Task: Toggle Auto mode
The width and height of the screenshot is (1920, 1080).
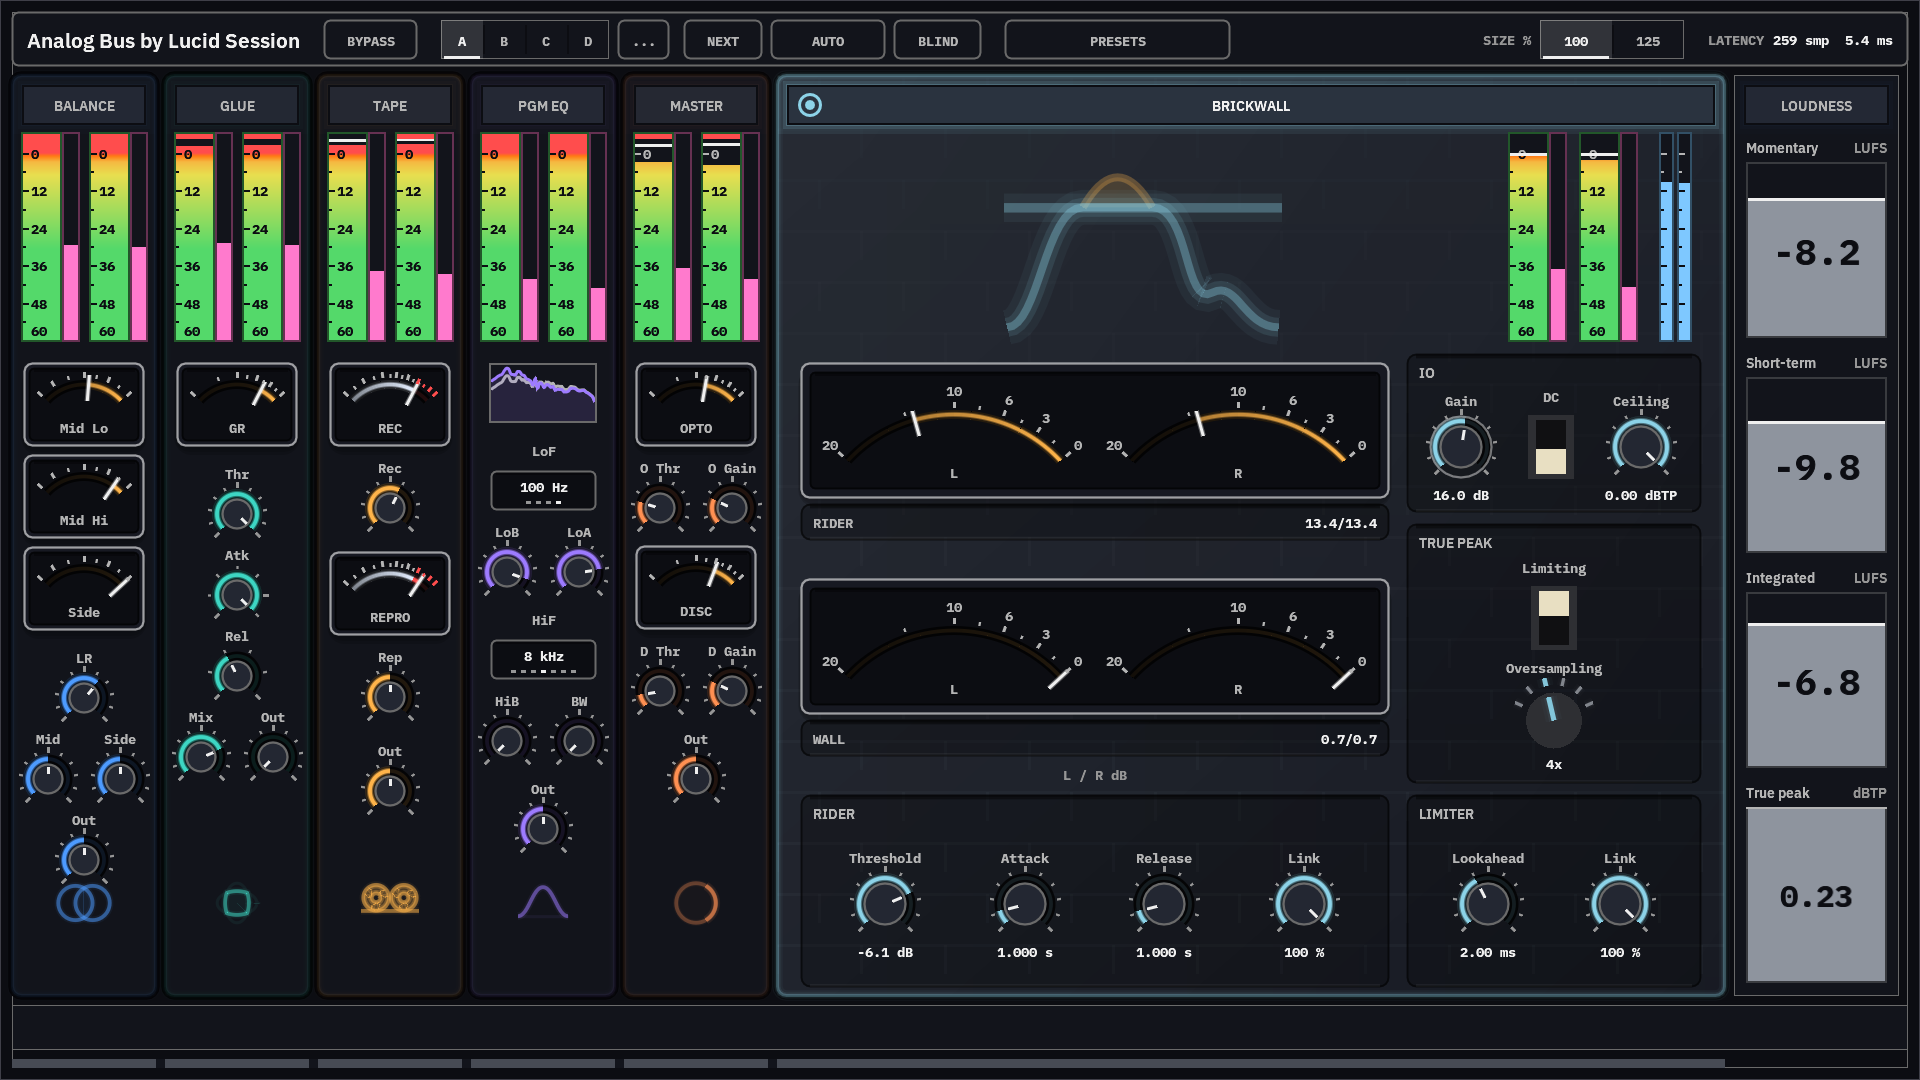Action: tap(828, 41)
